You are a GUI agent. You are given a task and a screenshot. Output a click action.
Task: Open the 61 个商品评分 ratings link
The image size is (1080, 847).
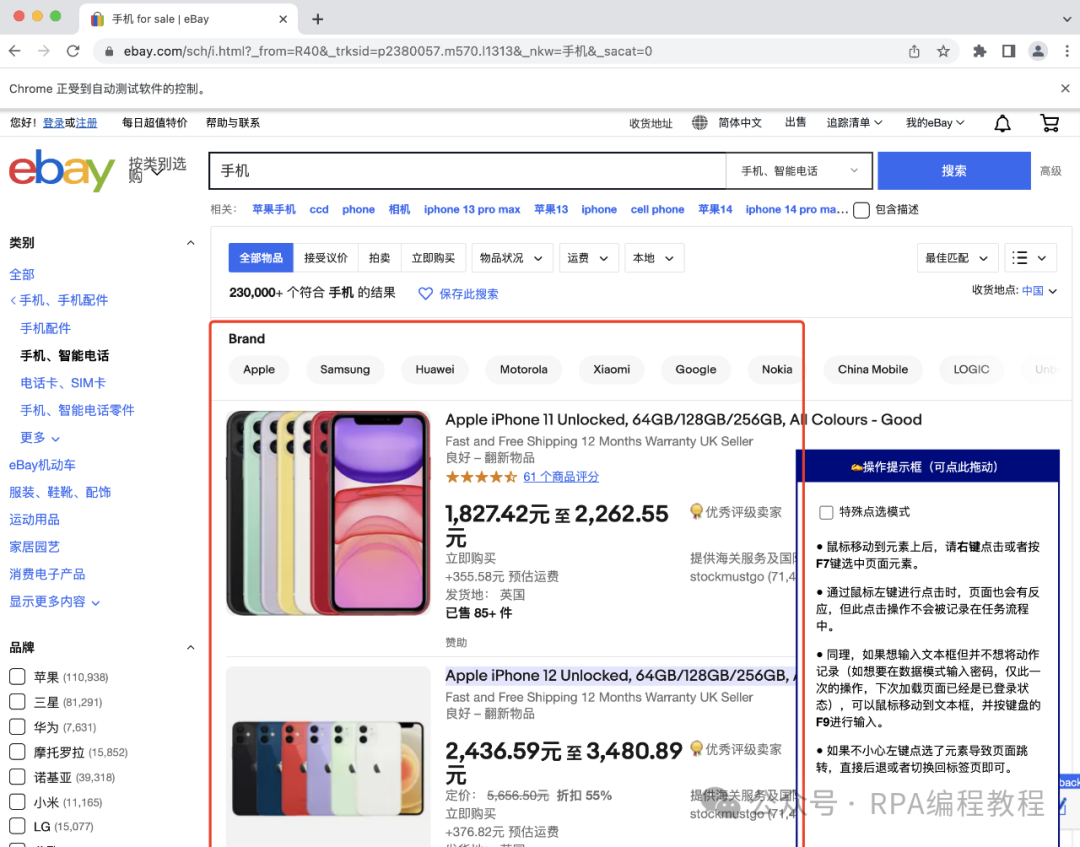pos(561,477)
